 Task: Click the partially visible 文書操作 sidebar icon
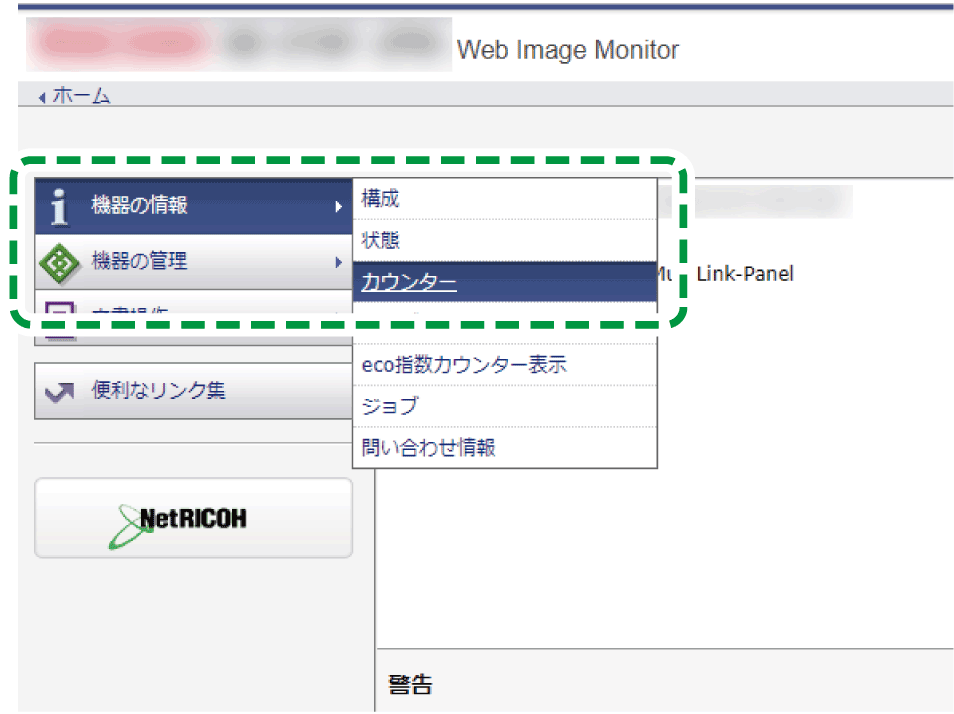click(x=57, y=310)
